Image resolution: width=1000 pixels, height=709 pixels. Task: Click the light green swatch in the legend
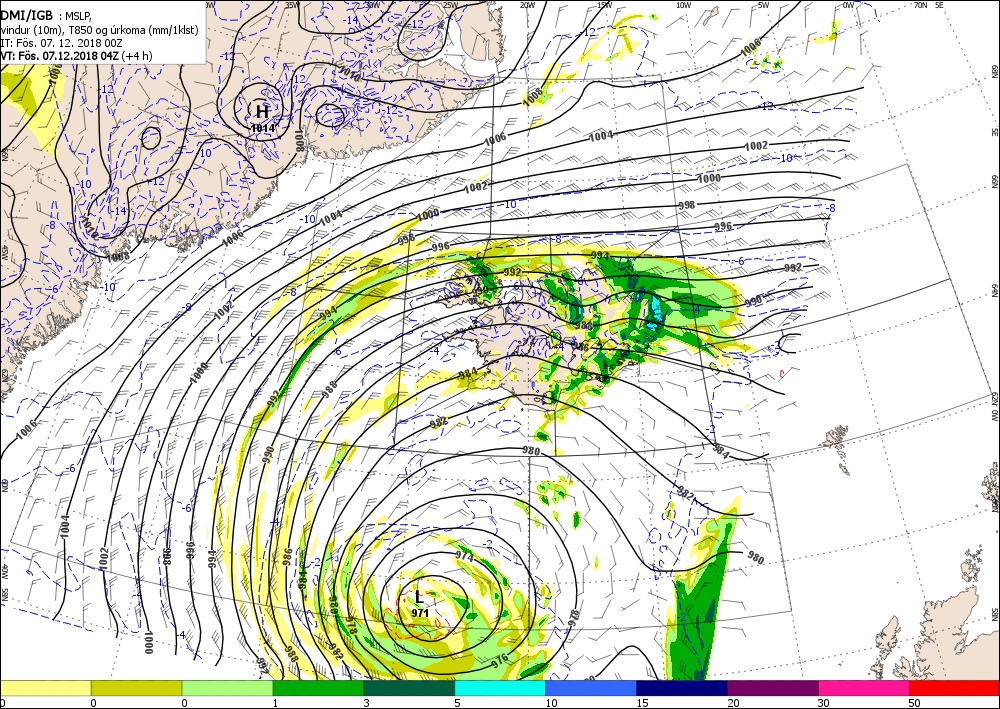pos(227,688)
